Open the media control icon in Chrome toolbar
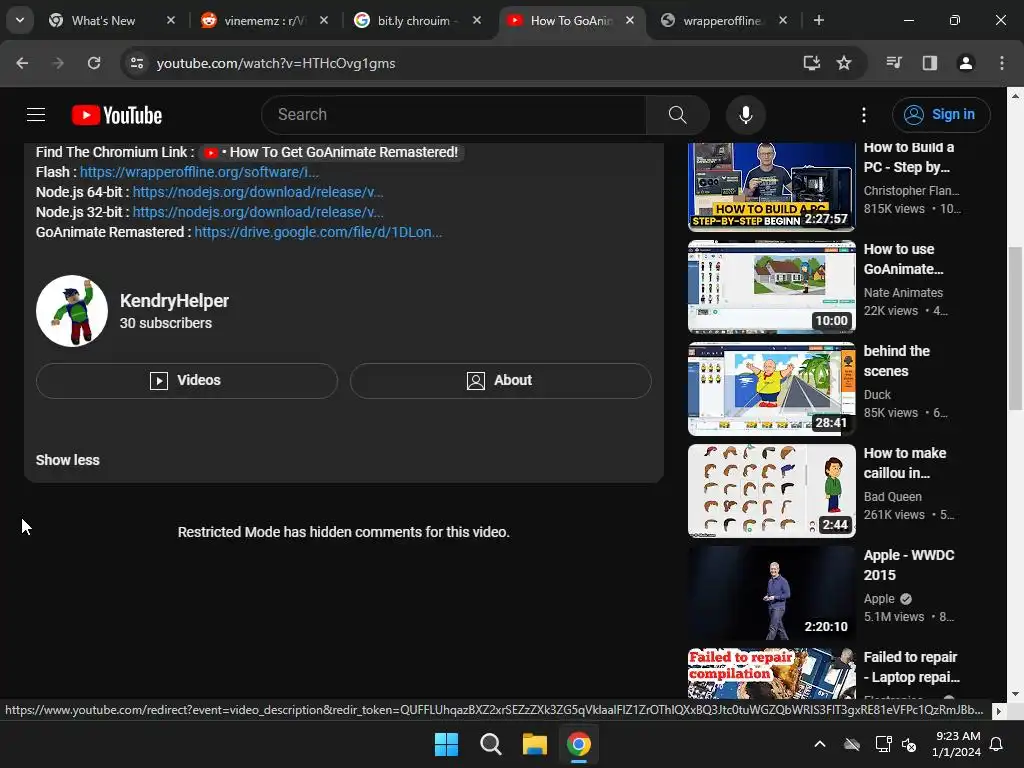 [x=894, y=63]
